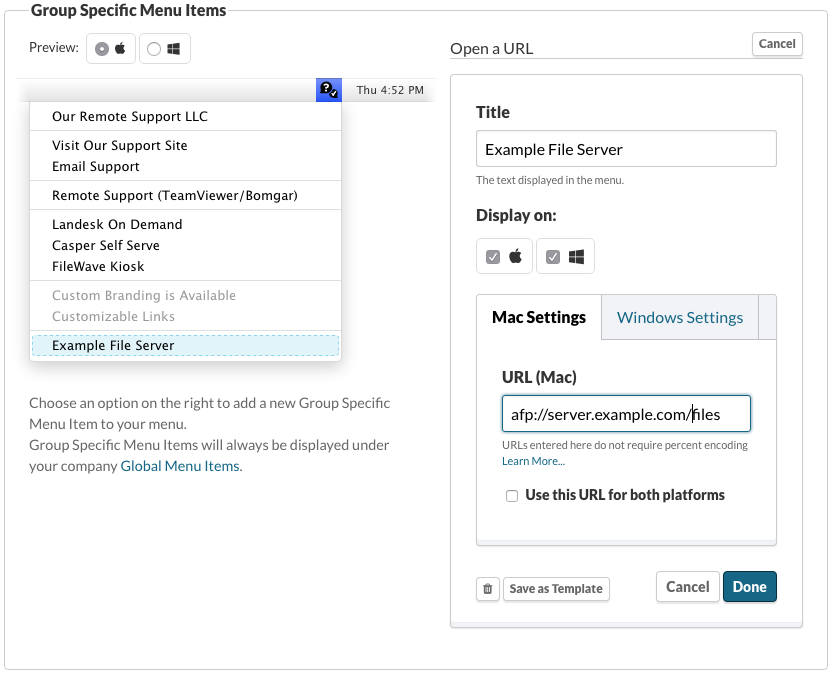The image size is (831, 673).
Task: Delete this menu item with trash icon
Action: tap(488, 589)
